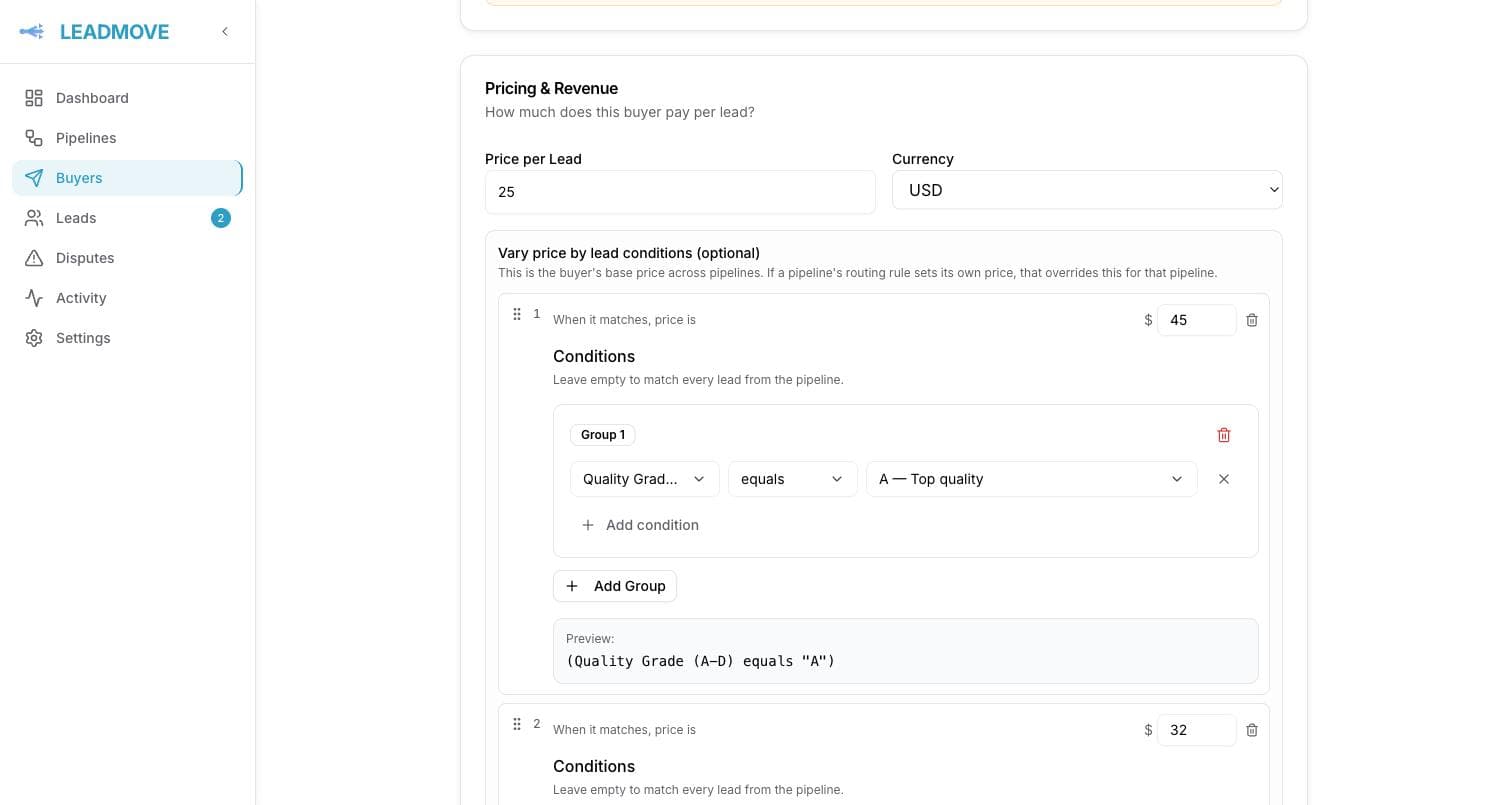Image resolution: width=1512 pixels, height=805 pixels.
Task: Navigate to Disputes
Action: [x=128, y=258]
